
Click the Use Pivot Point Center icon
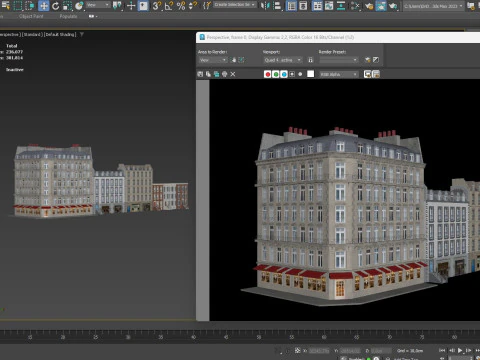click(117, 5)
